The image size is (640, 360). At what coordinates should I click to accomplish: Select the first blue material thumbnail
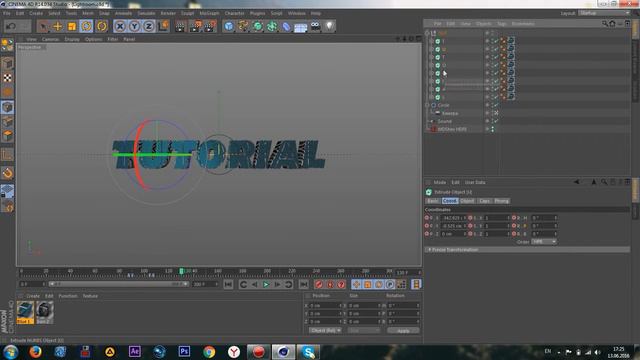pos(25,312)
